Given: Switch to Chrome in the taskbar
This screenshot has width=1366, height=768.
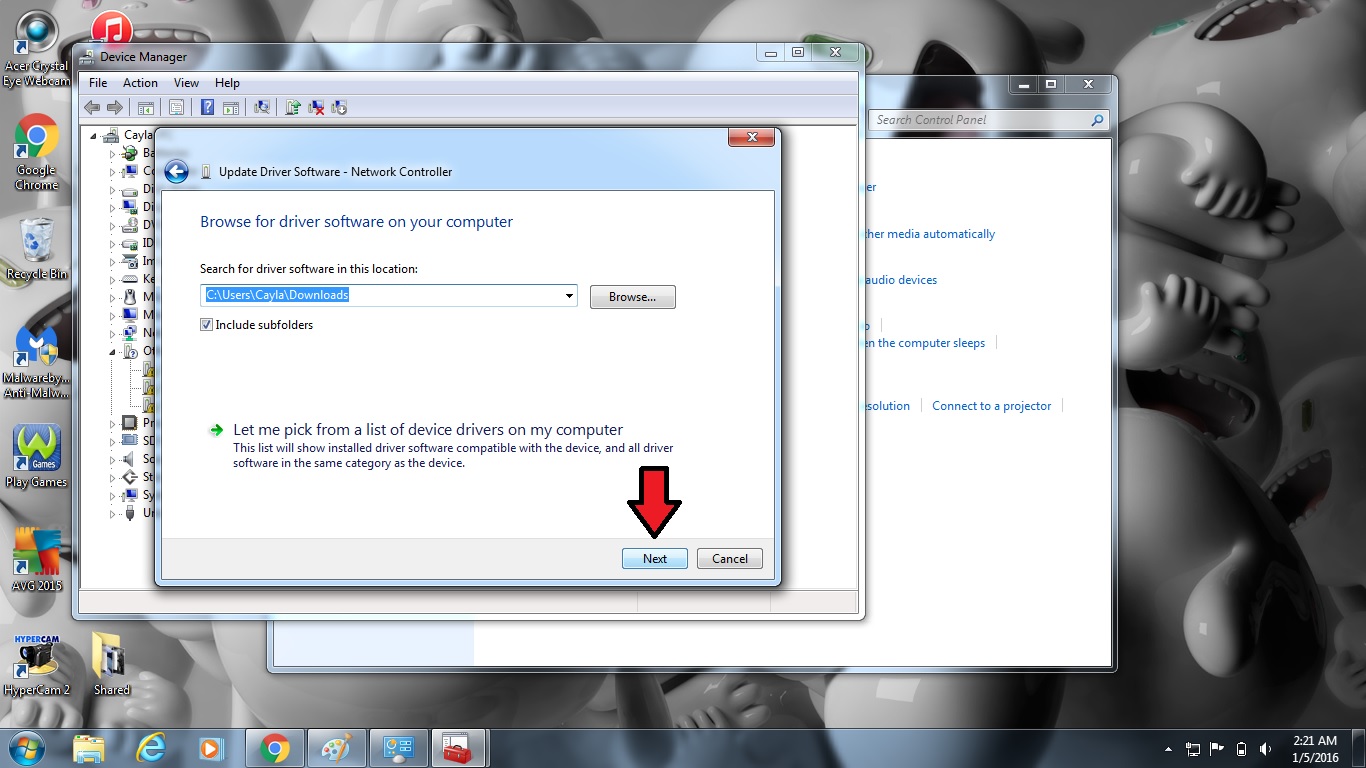Looking at the screenshot, I should 274,748.
